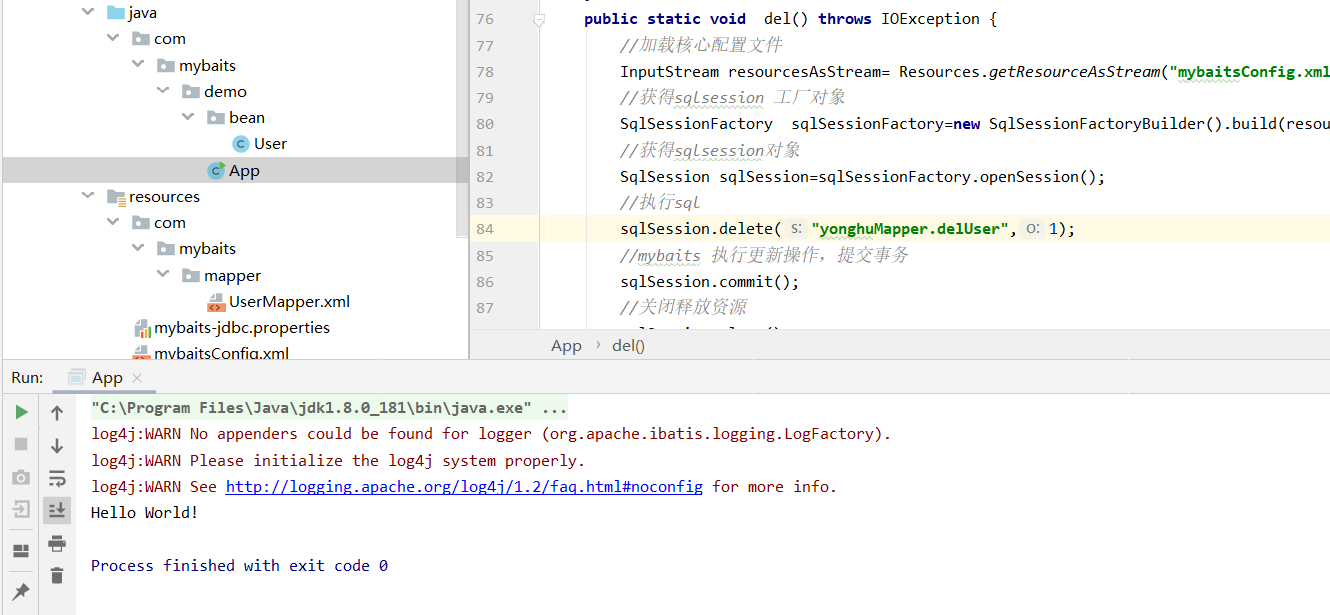
Task: Click line number 78 in gutter
Action: click(485, 72)
